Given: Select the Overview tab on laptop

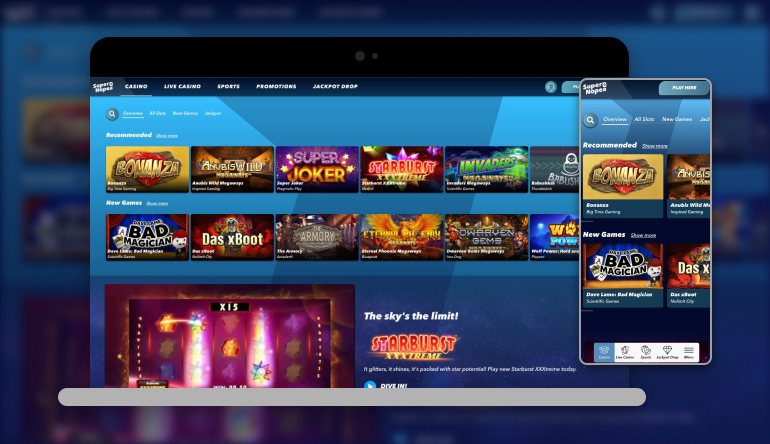Looking at the screenshot, I should [133, 113].
